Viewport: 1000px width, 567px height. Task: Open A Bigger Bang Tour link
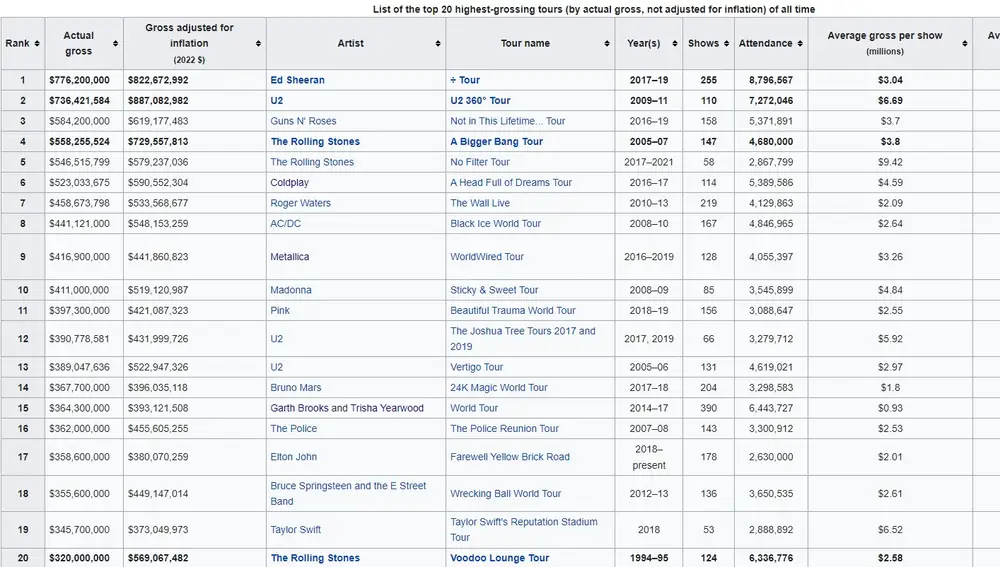pos(496,141)
